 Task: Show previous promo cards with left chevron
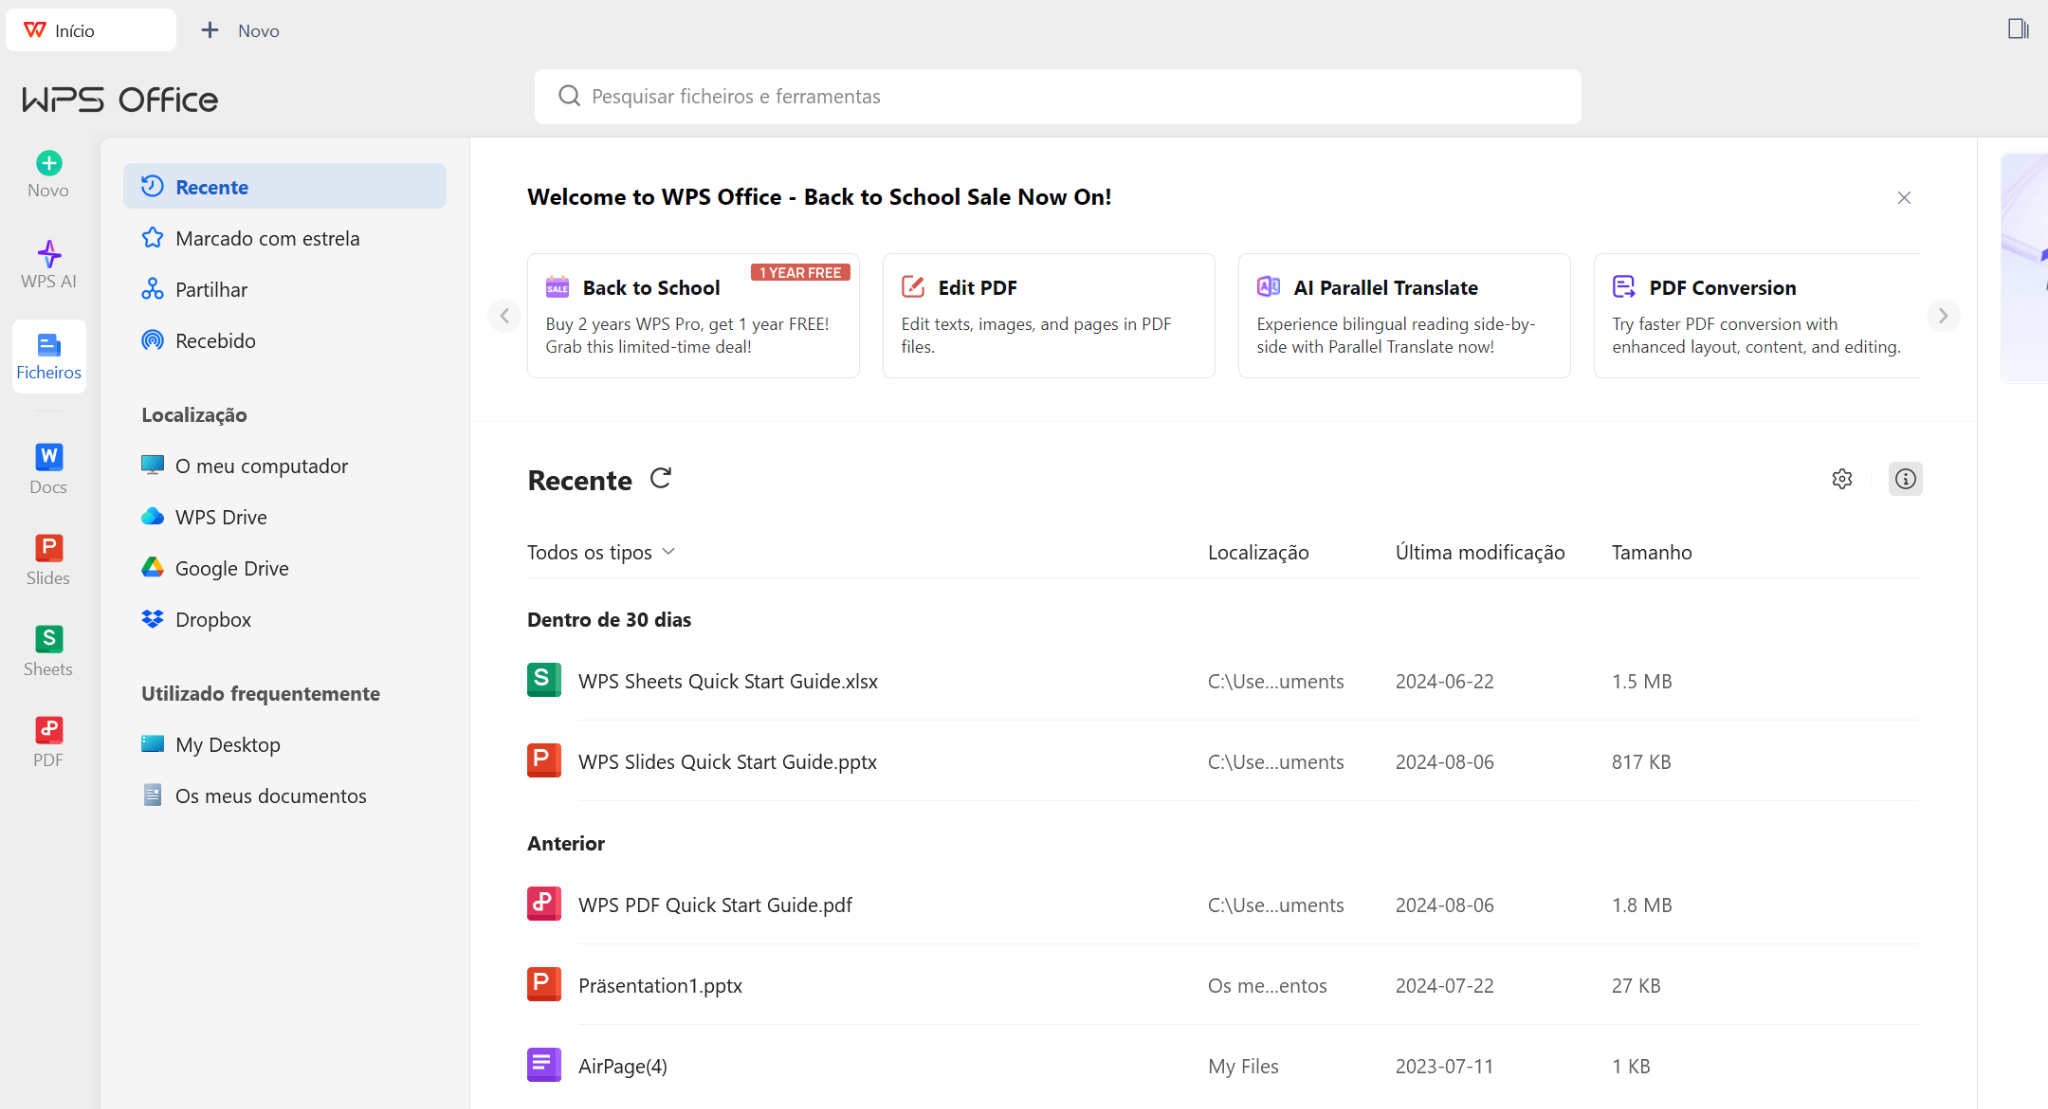pos(505,315)
